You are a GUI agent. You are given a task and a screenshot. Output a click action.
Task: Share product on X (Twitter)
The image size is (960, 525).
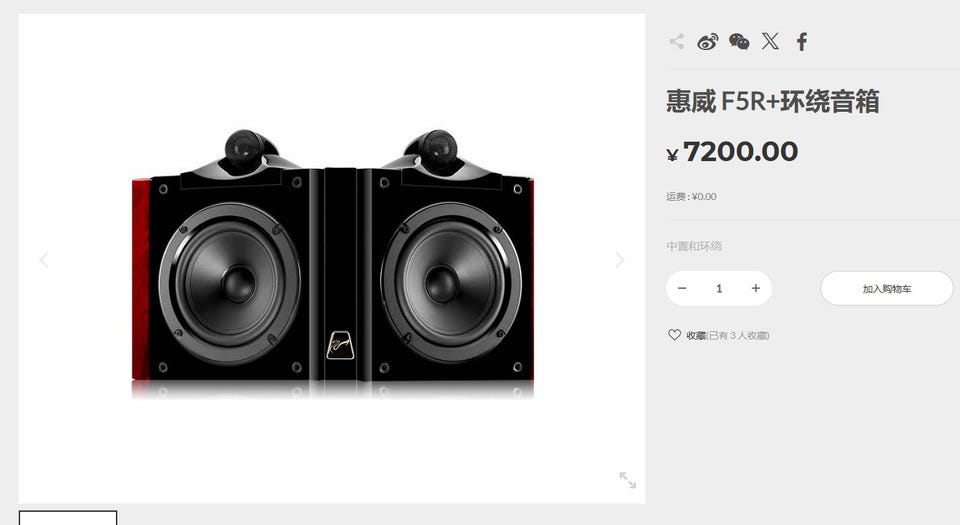click(770, 41)
